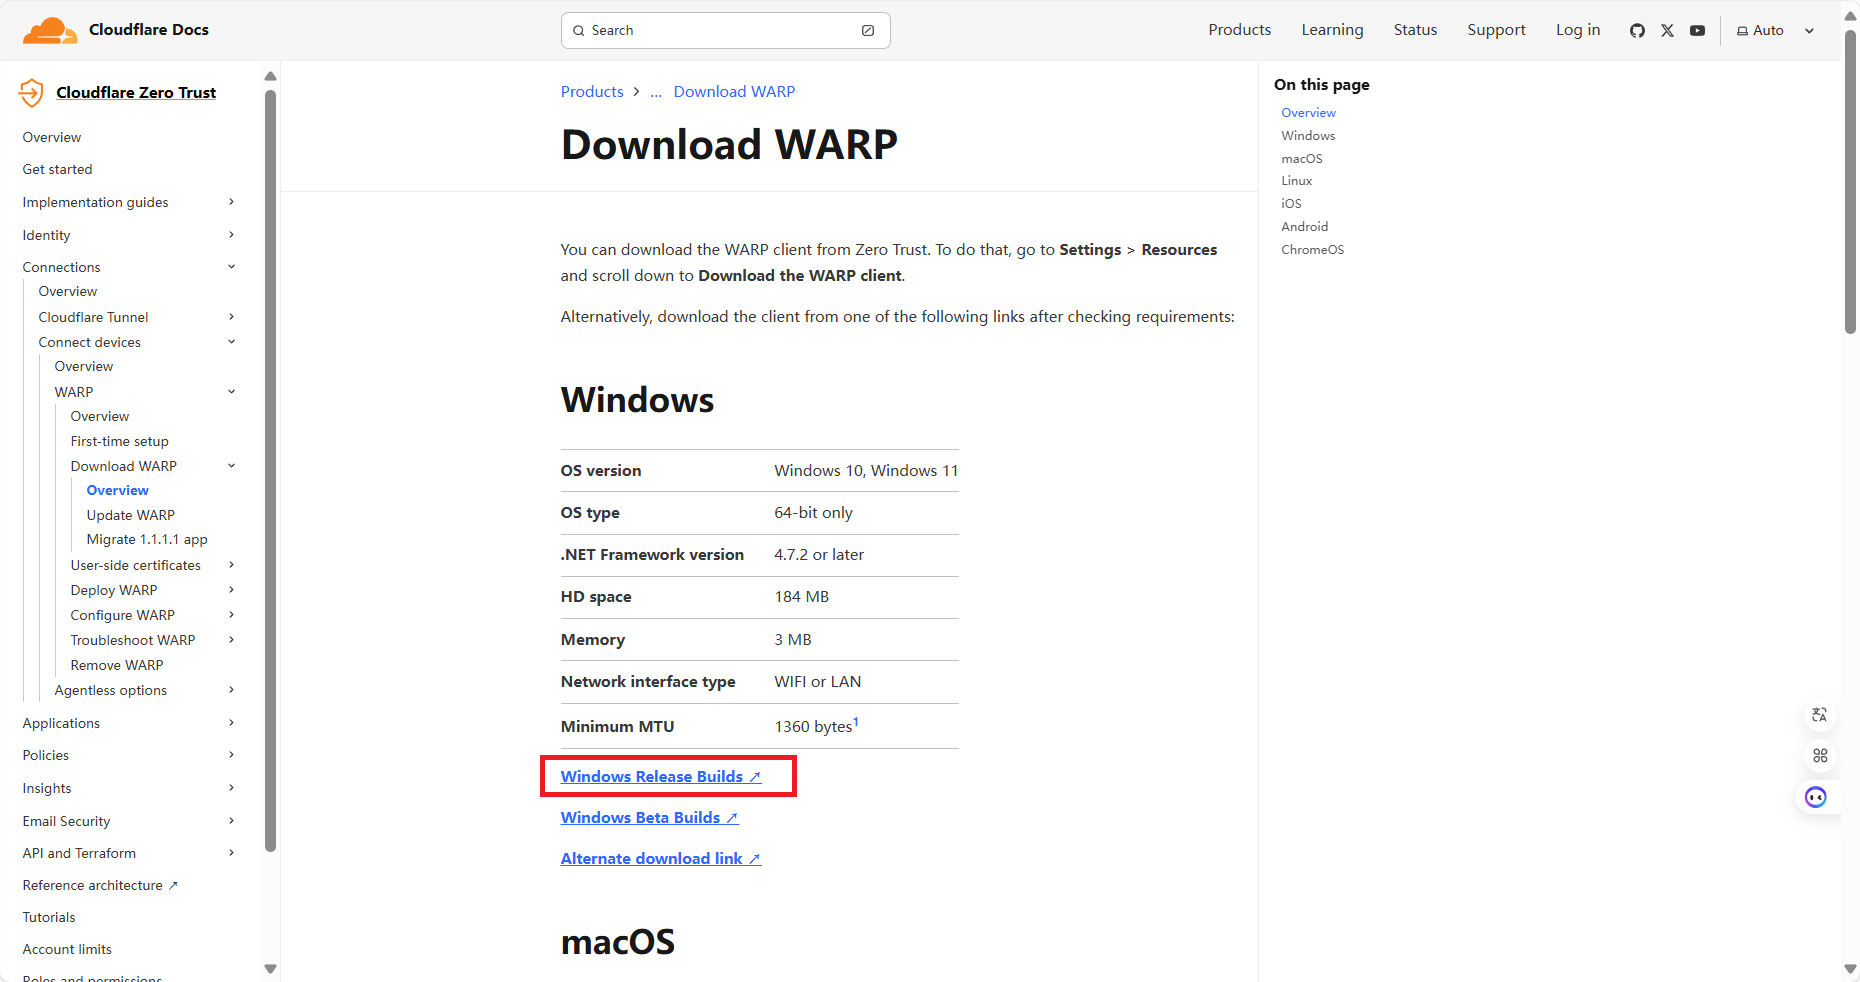Expand the Email Security sidebar section

[231, 821]
